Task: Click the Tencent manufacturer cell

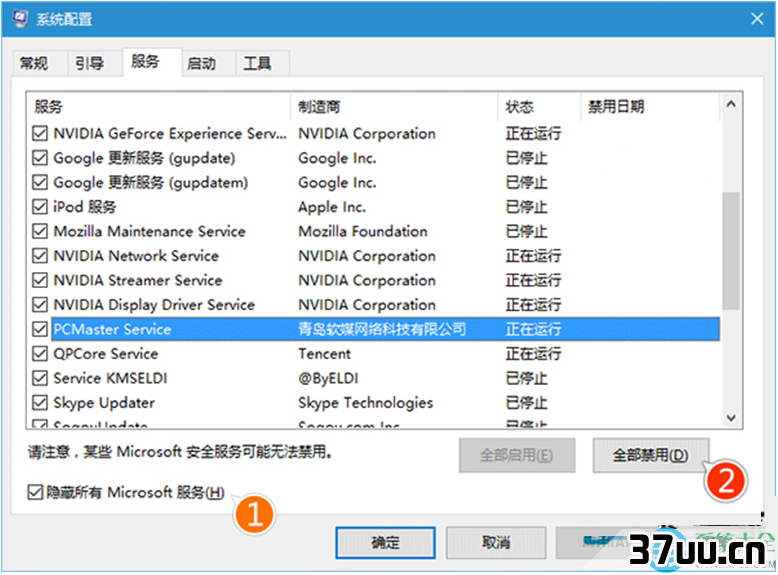Action: click(x=324, y=353)
